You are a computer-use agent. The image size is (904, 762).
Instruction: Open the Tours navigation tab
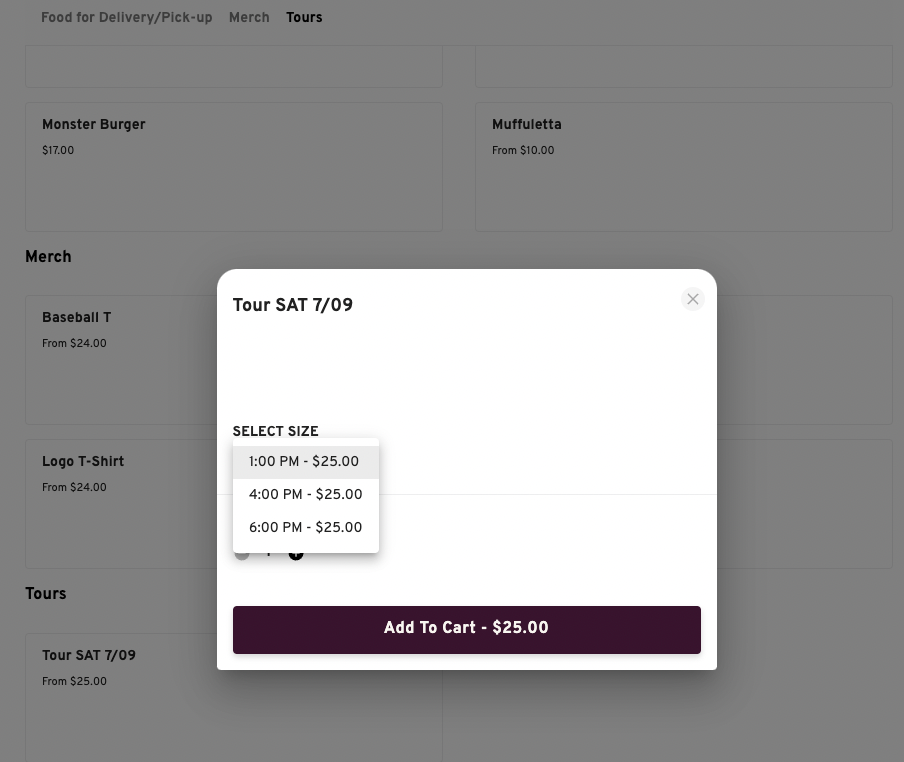(x=304, y=17)
